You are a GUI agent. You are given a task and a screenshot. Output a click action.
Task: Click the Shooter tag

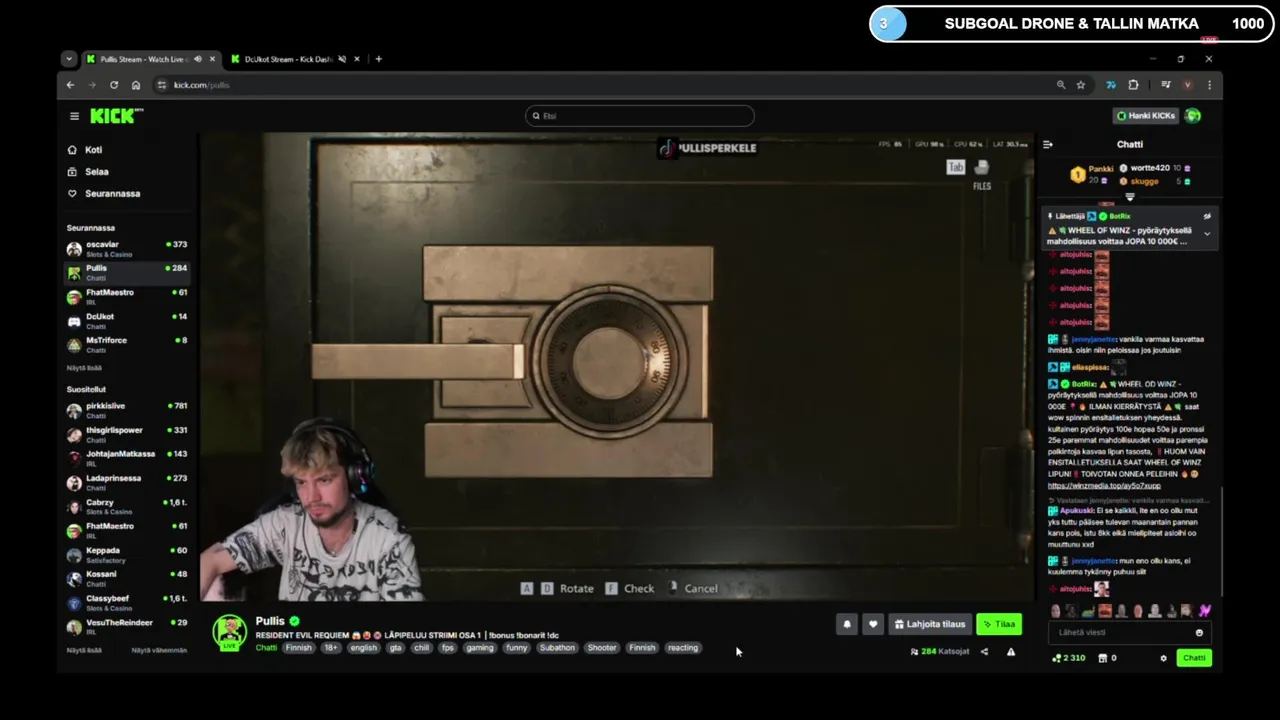point(602,648)
